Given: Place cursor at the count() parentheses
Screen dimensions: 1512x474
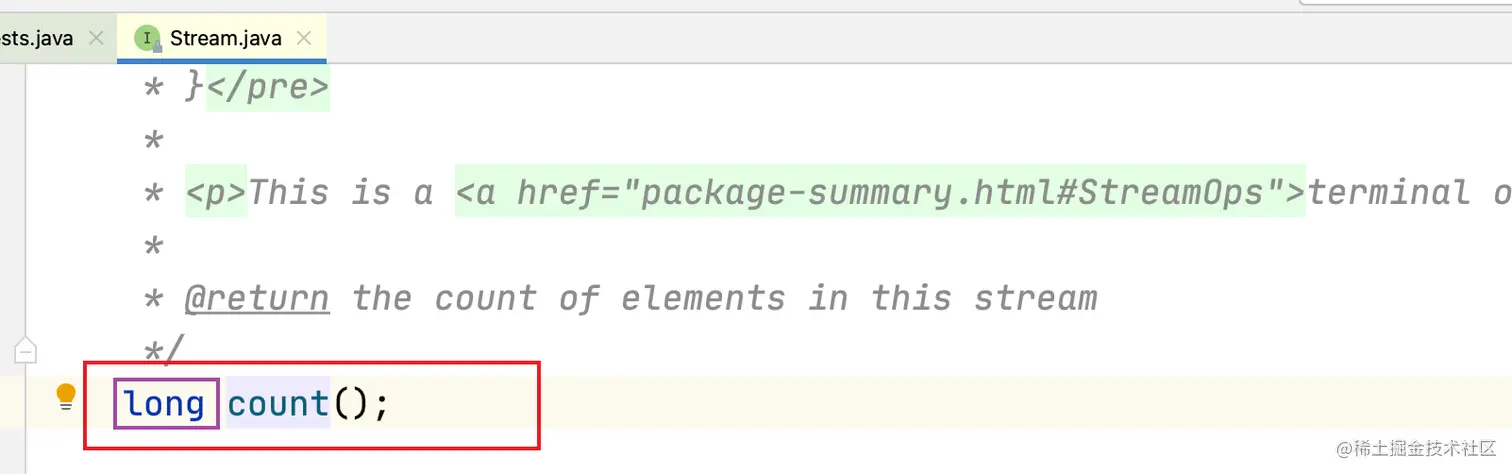Looking at the screenshot, I should (351, 404).
